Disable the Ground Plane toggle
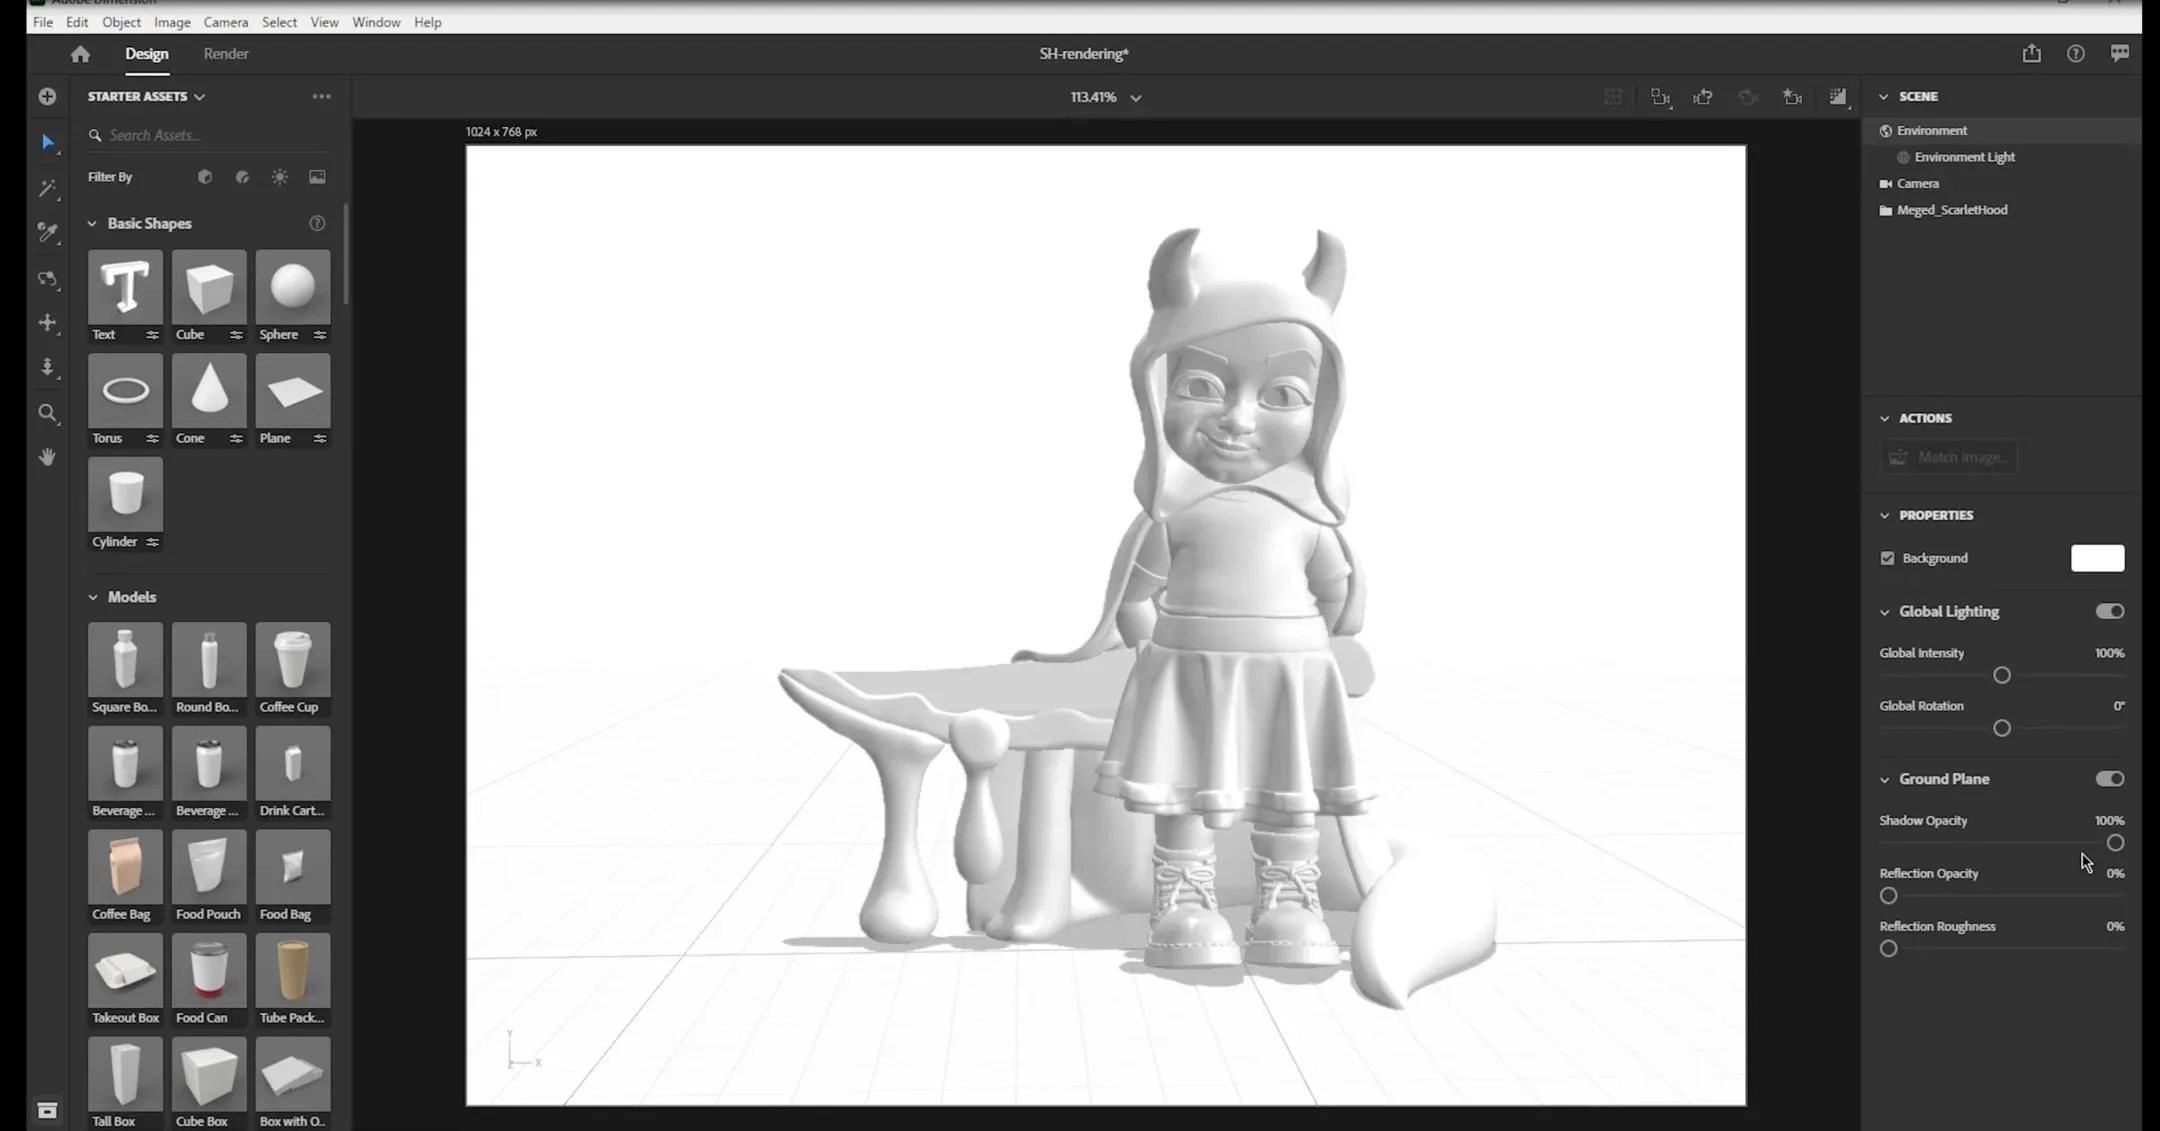This screenshot has height=1131, width=2160. (x=2109, y=779)
